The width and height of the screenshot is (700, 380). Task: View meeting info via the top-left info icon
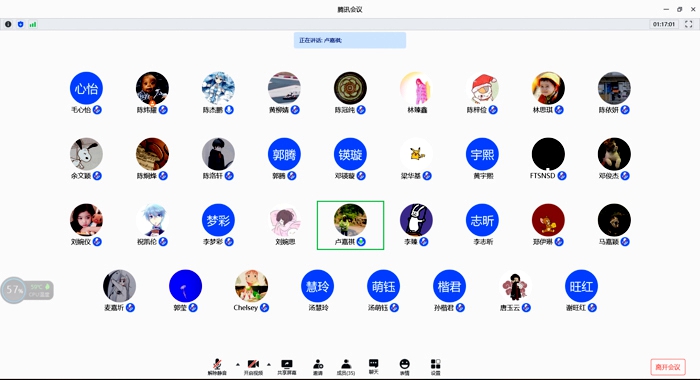pyautogui.click(x=8, y=24)
